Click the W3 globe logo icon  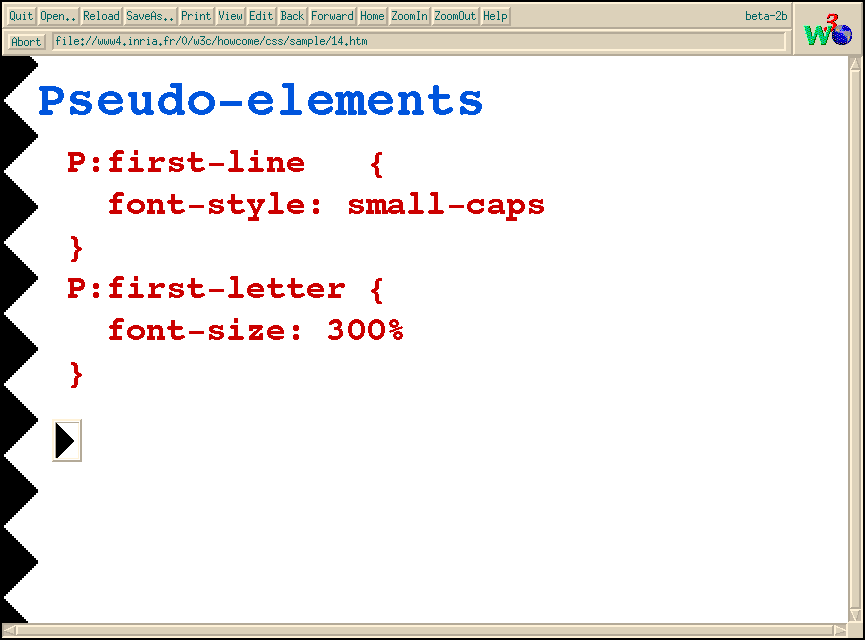coord(828,29)
